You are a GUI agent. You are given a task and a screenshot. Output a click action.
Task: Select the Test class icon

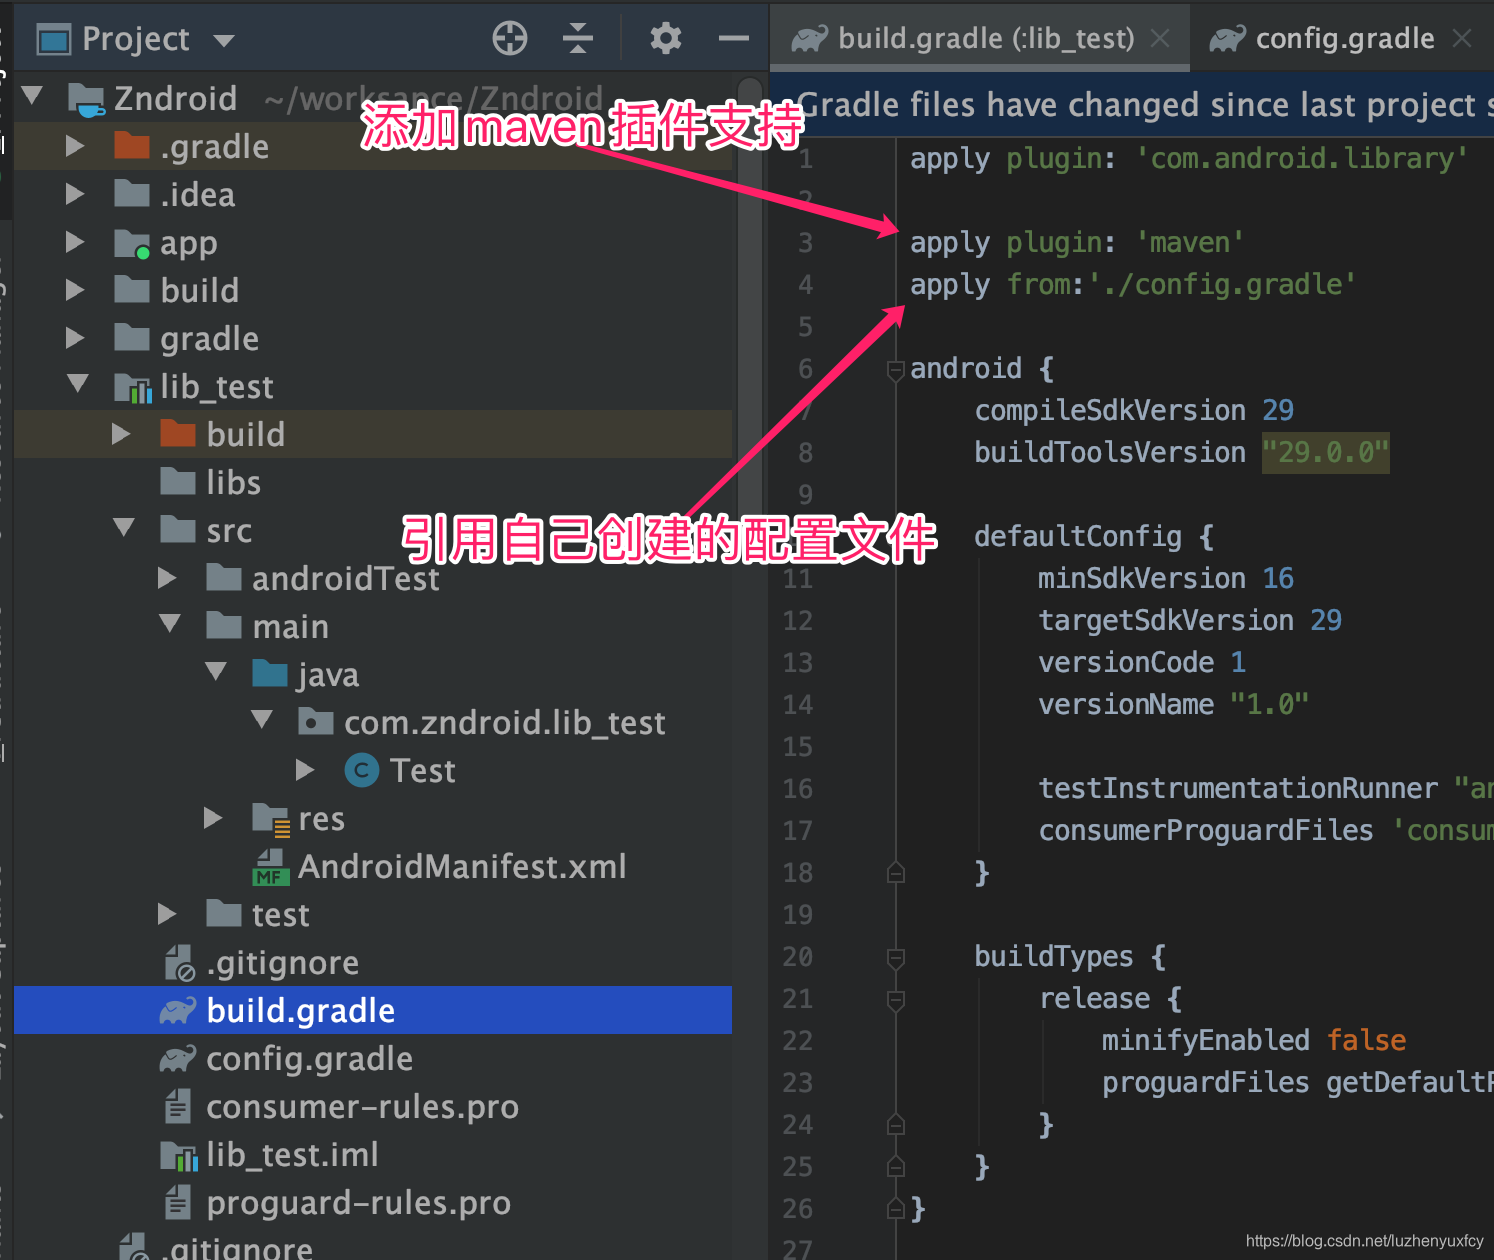coord(362,770)
